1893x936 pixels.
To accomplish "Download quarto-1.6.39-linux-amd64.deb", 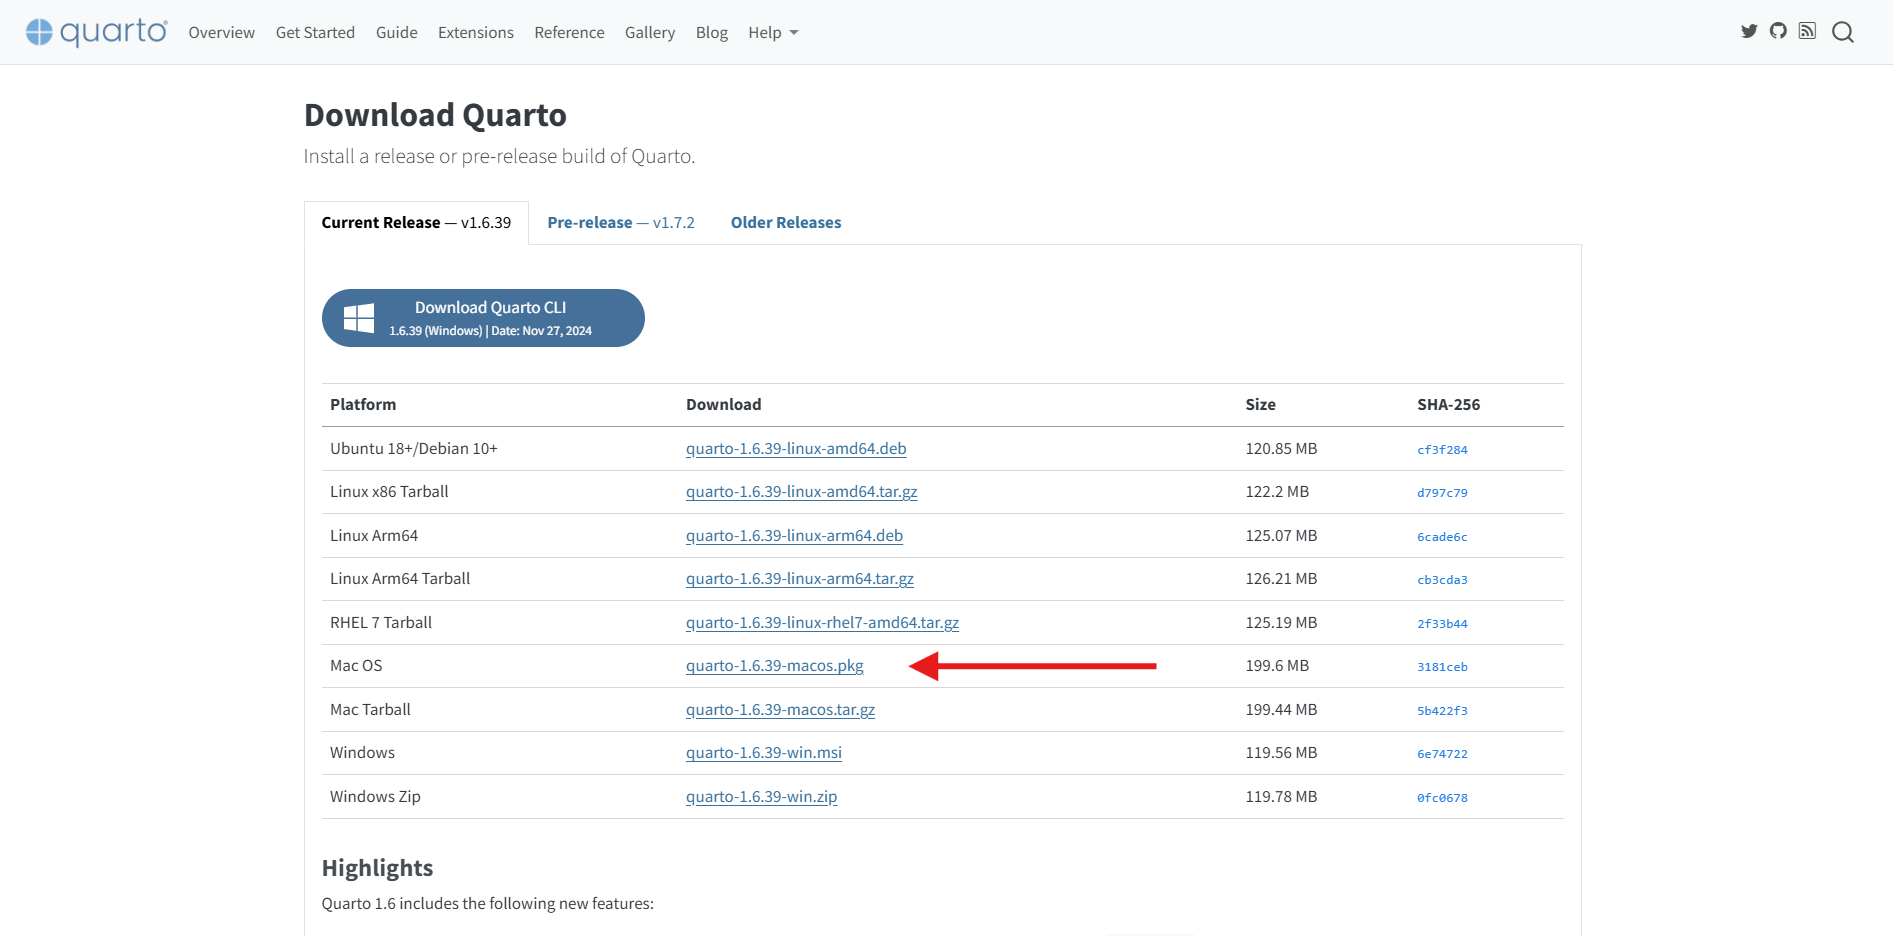I will 796,448.
